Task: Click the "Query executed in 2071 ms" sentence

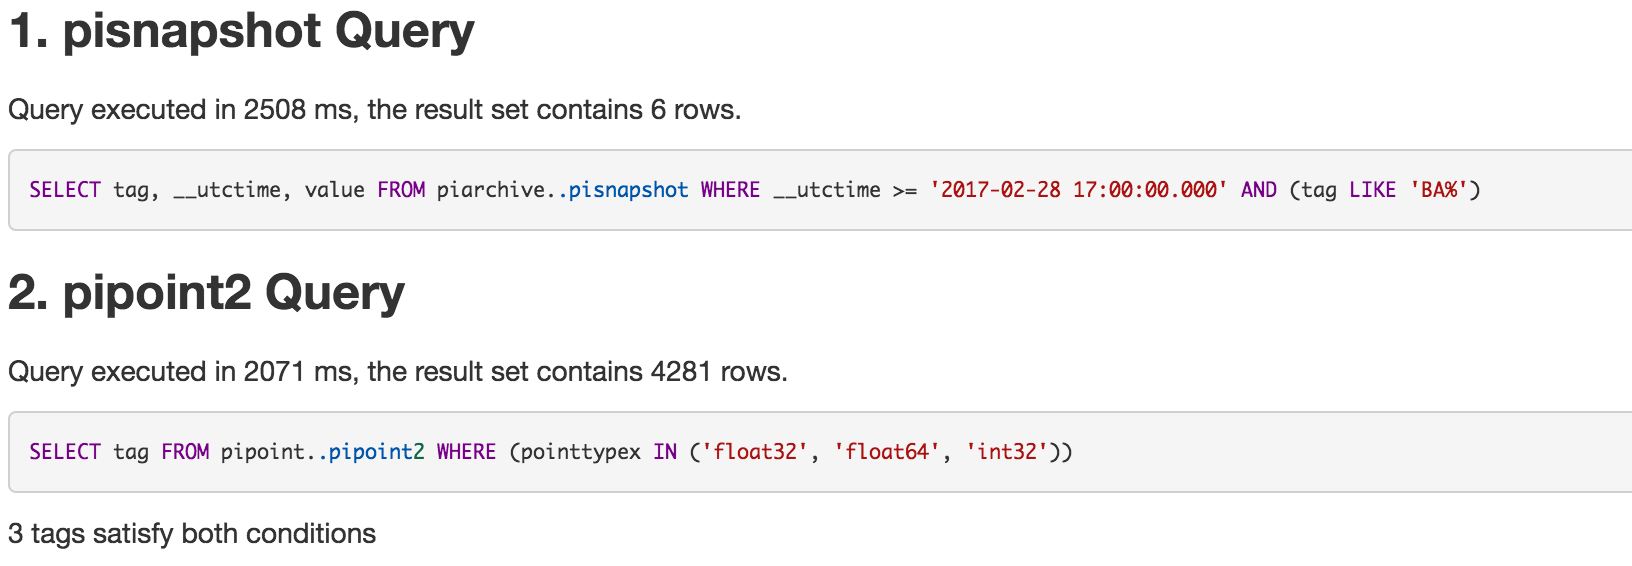Action: pyautogui.click(x=397, y=372)
